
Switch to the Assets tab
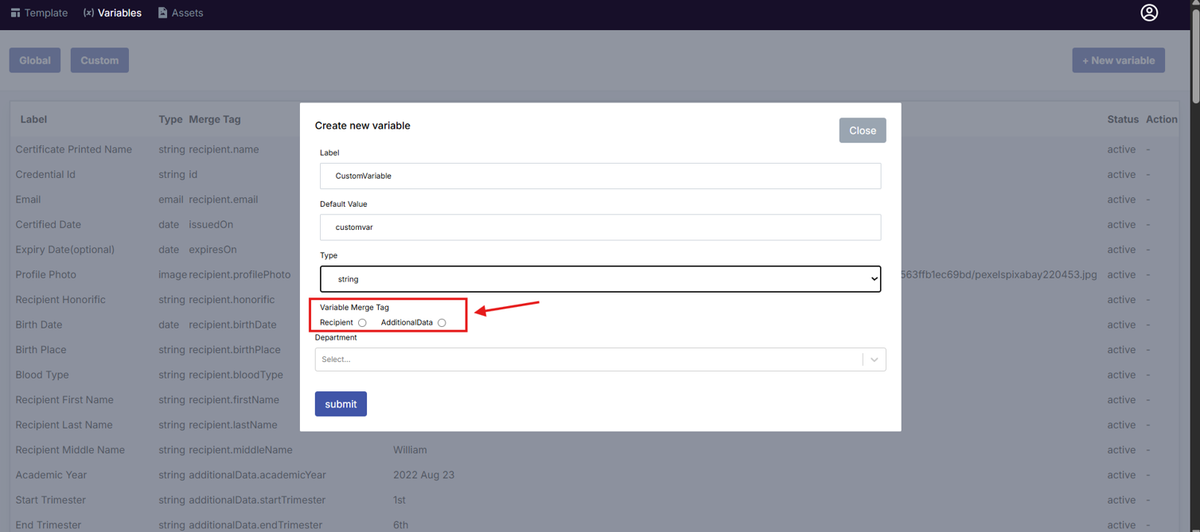180,13
